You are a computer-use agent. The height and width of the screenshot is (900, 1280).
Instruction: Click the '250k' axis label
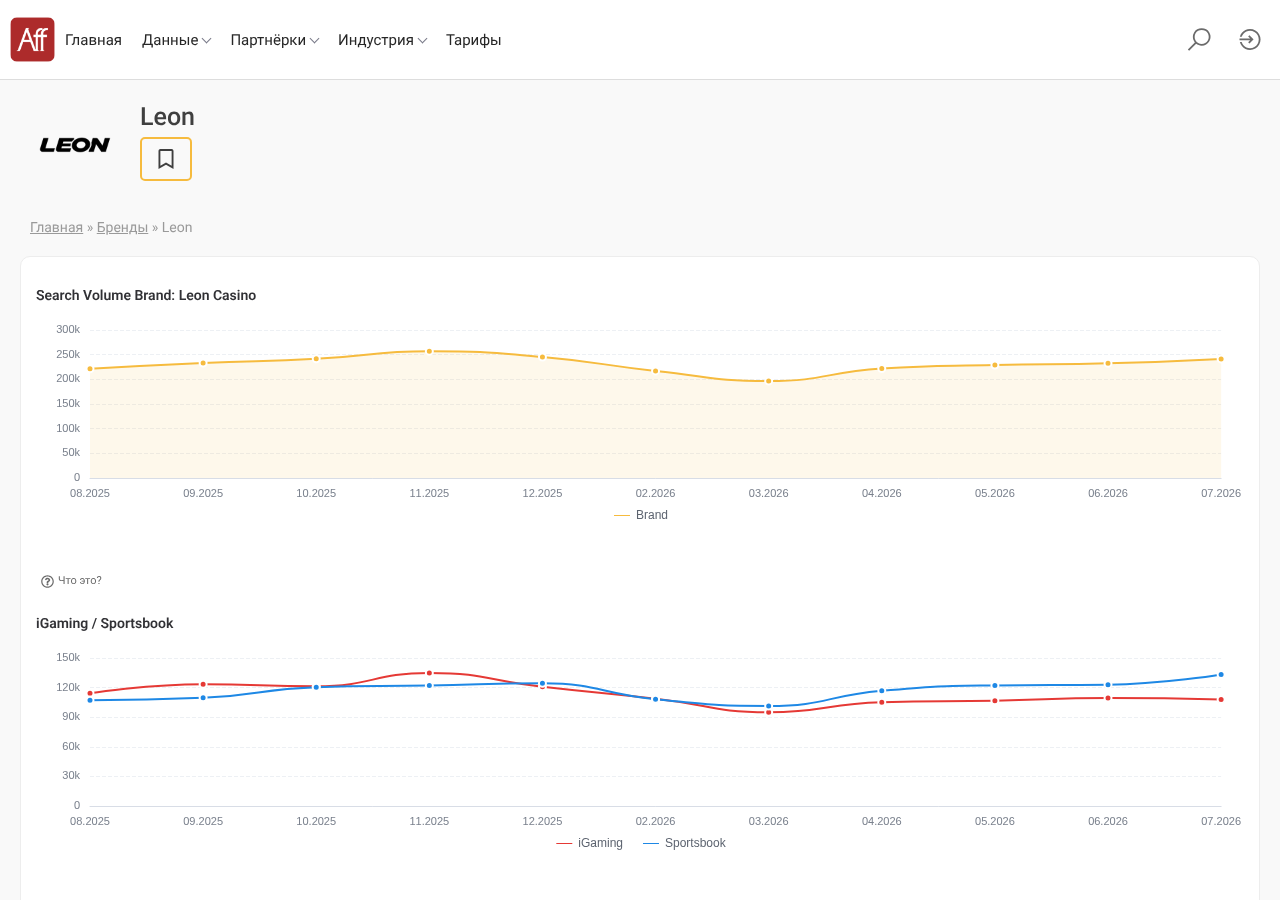[x=68, y=354]
